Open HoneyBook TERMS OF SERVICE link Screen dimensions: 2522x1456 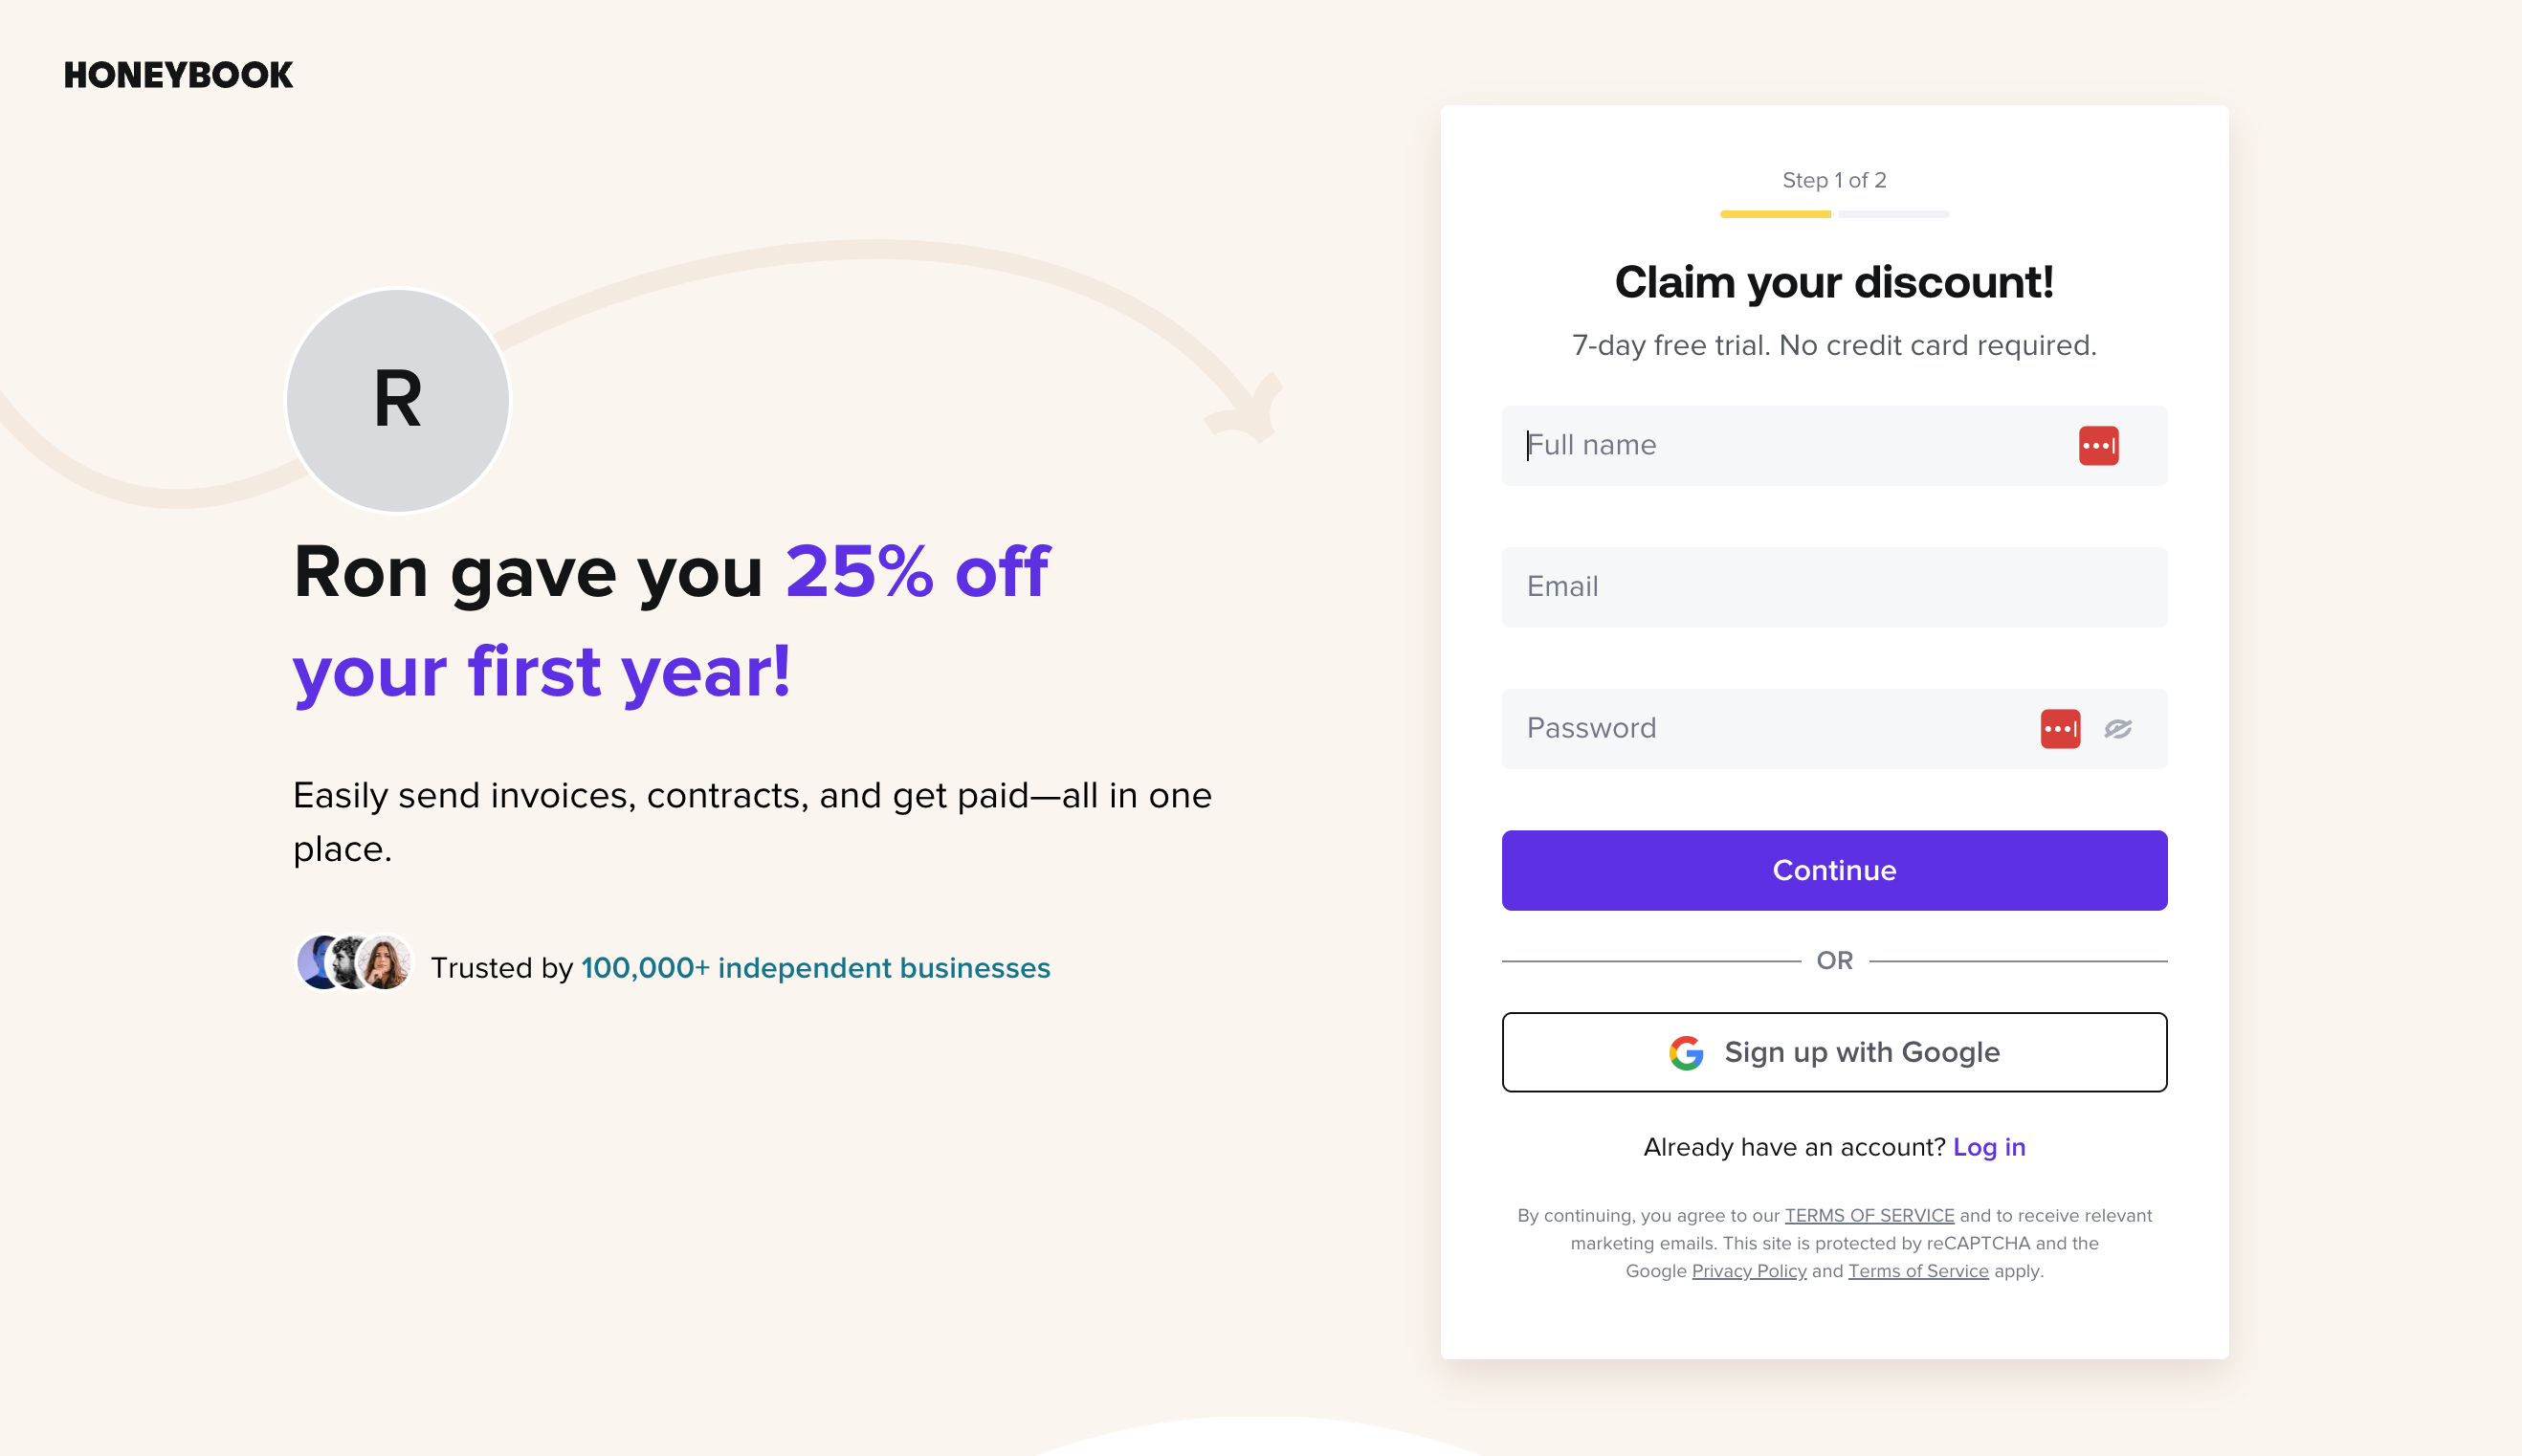coord(1868,1216)
